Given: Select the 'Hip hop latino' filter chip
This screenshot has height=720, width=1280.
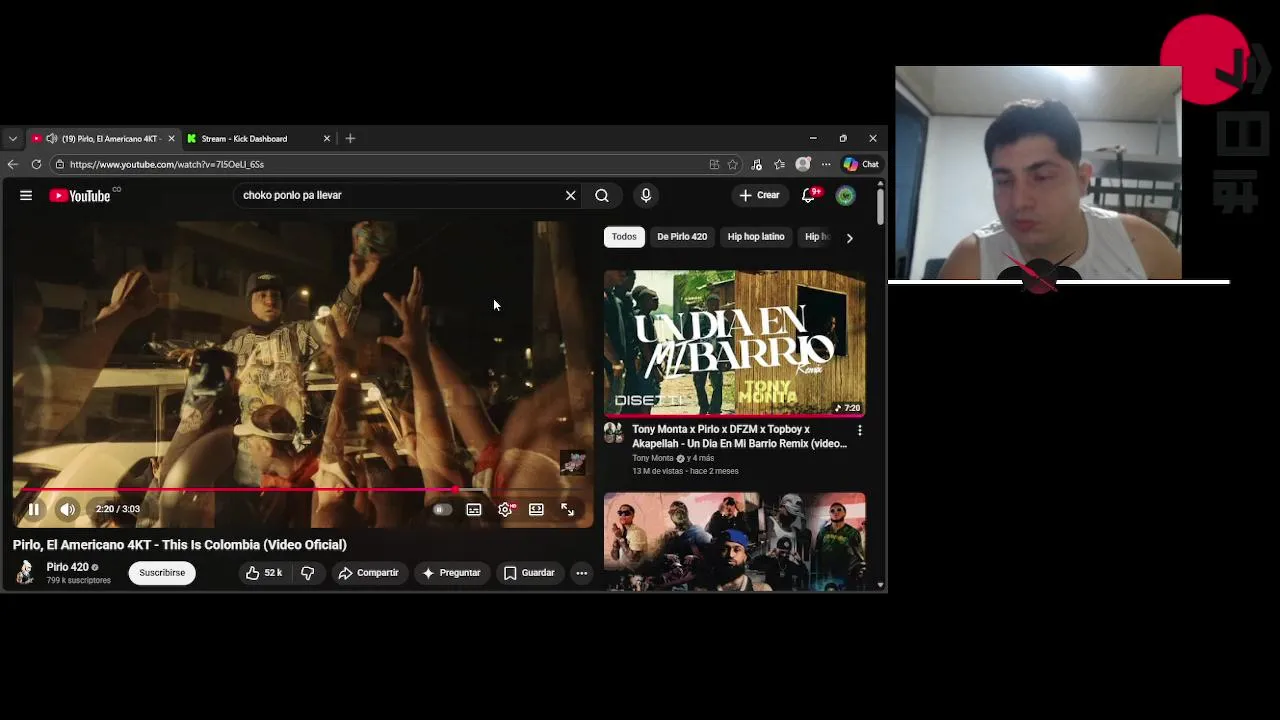Looking at the screenshot, I should click(x=756, y=237).
